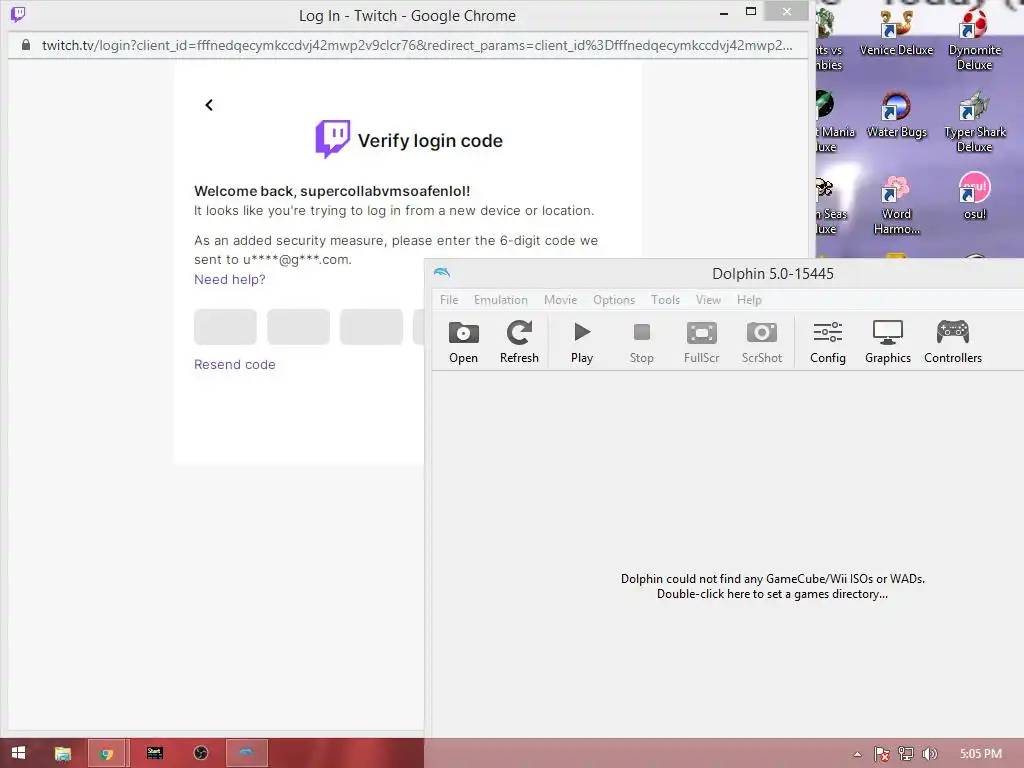
Task: Open the OBS icon in taskbar
Action: (x=201, y=753)
